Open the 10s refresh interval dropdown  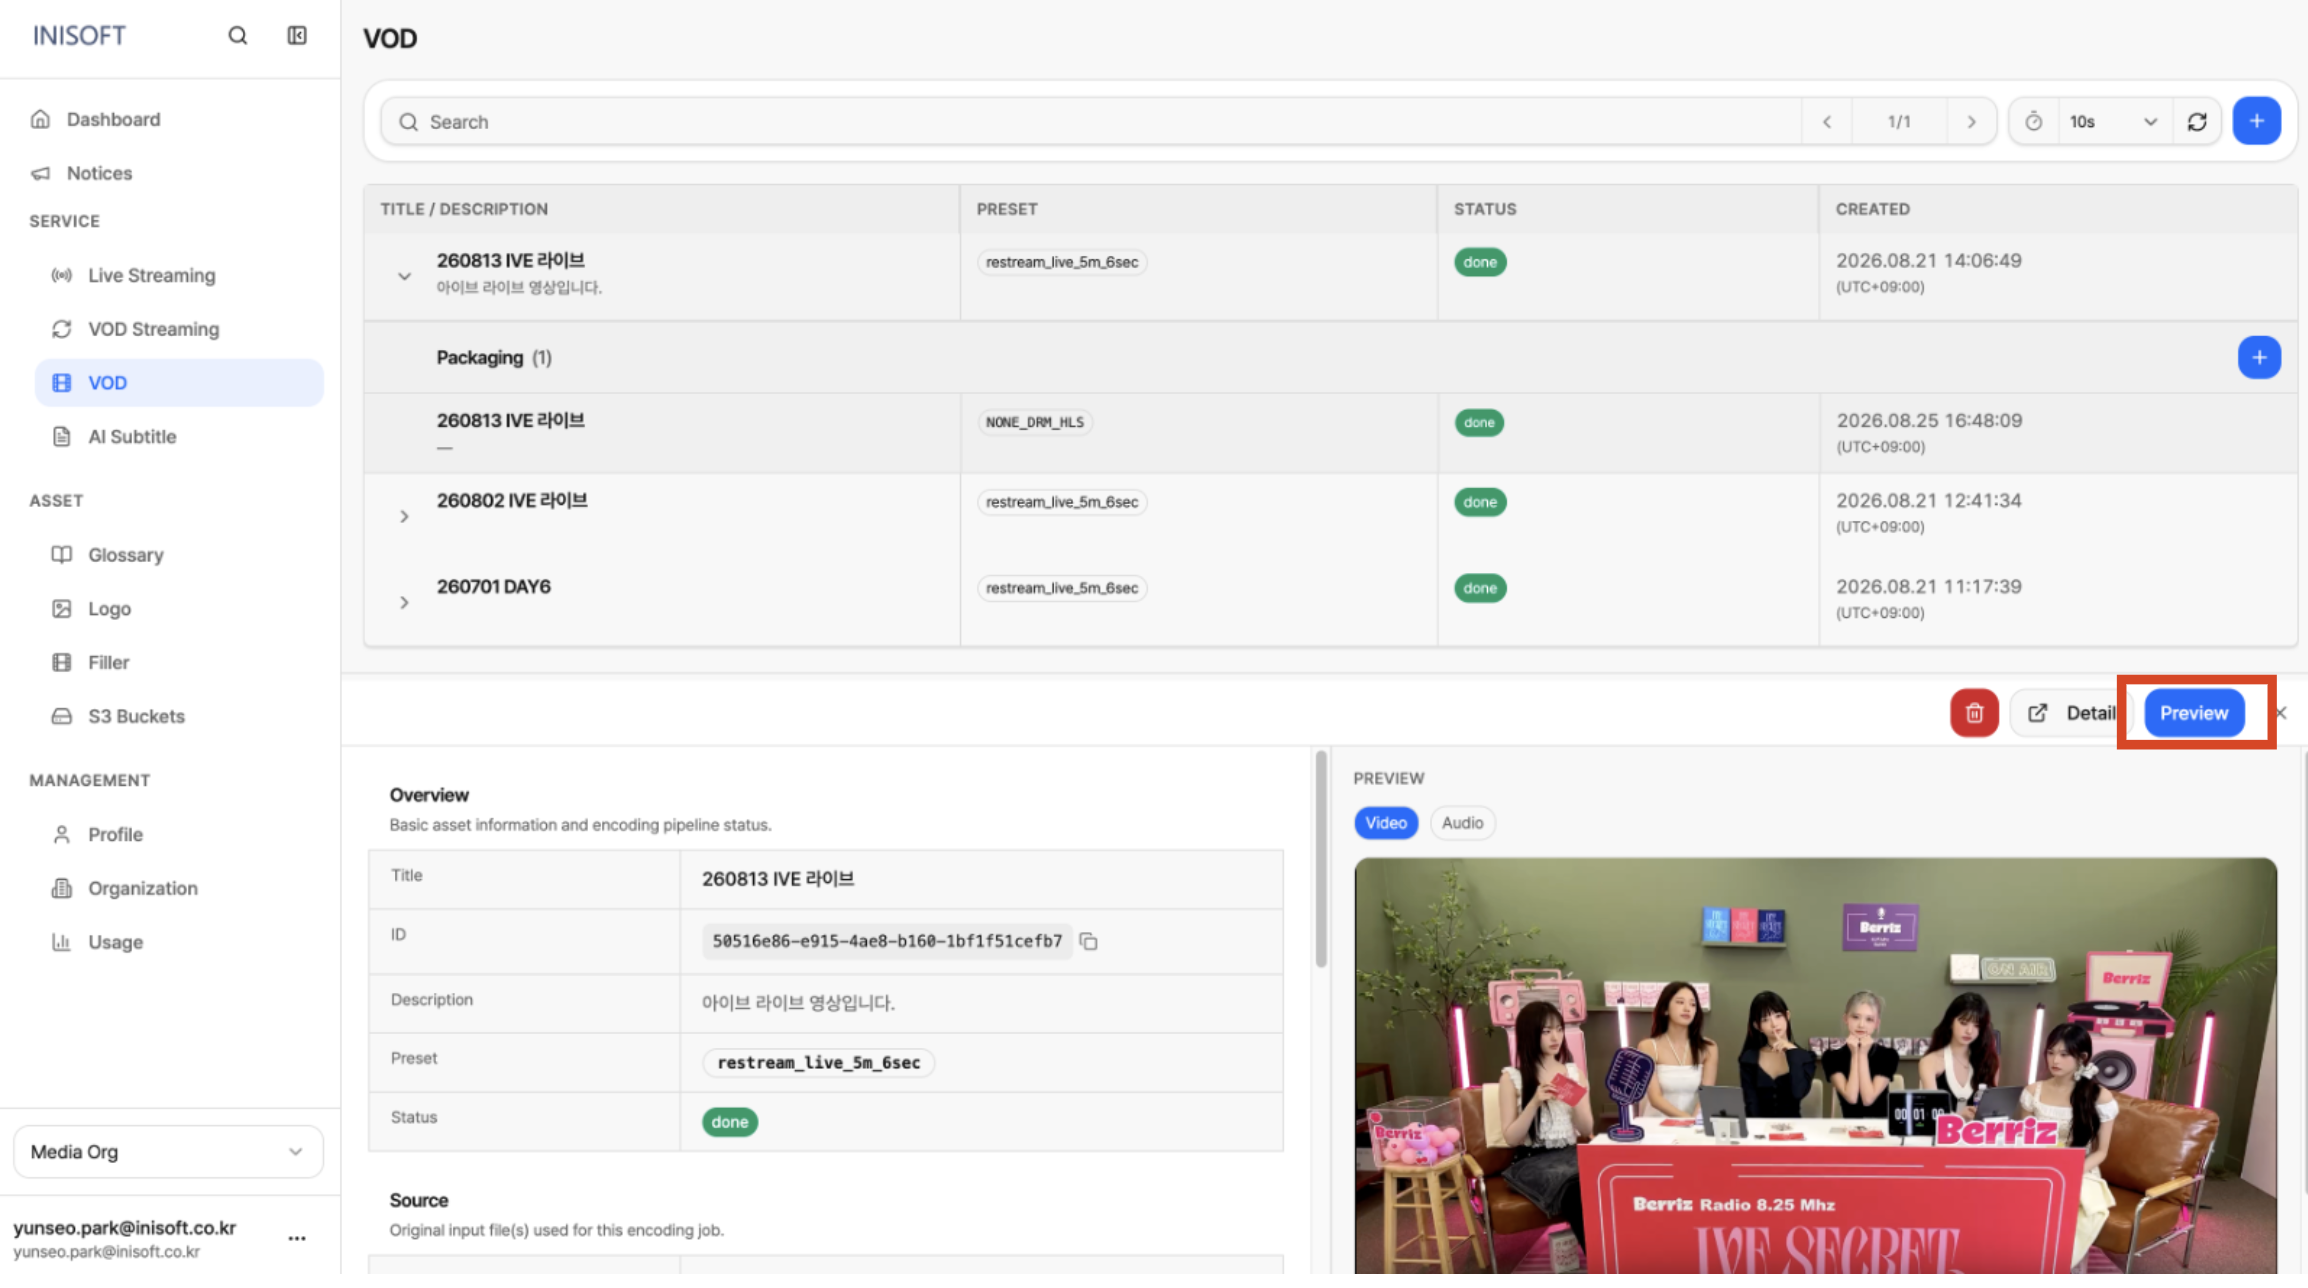(2114, 122)
